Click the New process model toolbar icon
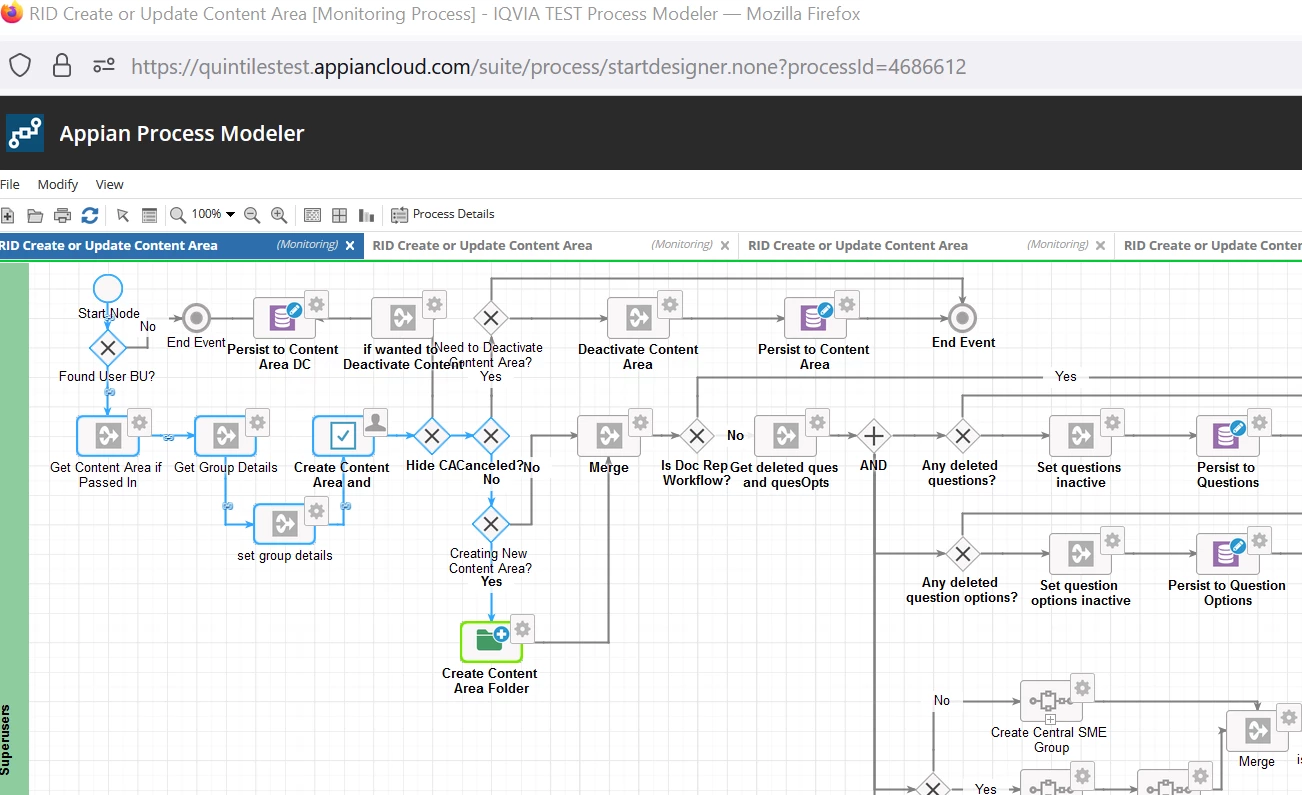Image resolution: width=1302 pixels, height=795 pixels. click(7, 215)
